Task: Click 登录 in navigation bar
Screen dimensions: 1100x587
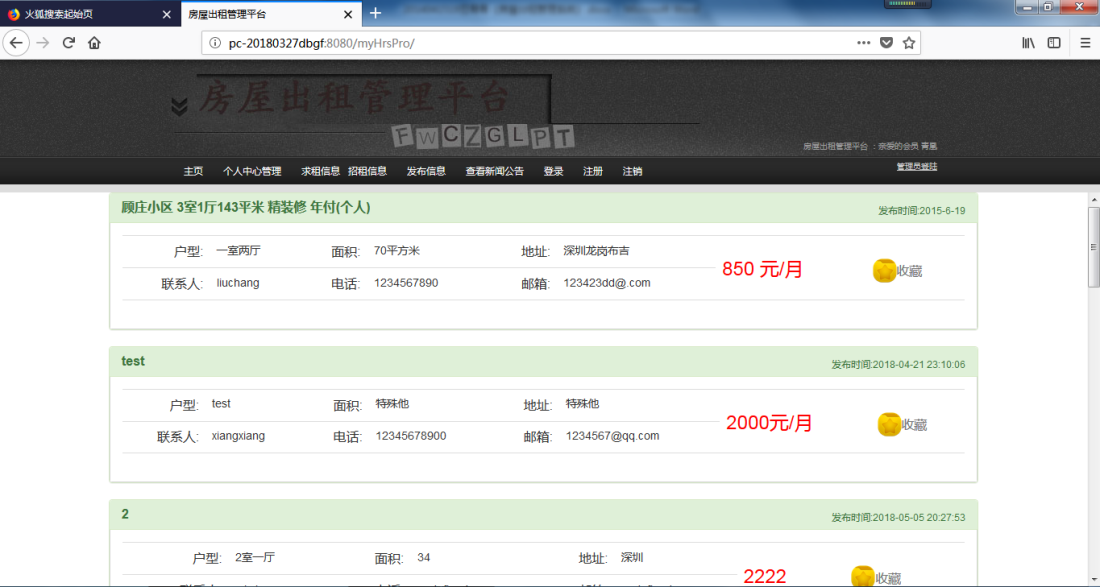Action: coord(553,171)
